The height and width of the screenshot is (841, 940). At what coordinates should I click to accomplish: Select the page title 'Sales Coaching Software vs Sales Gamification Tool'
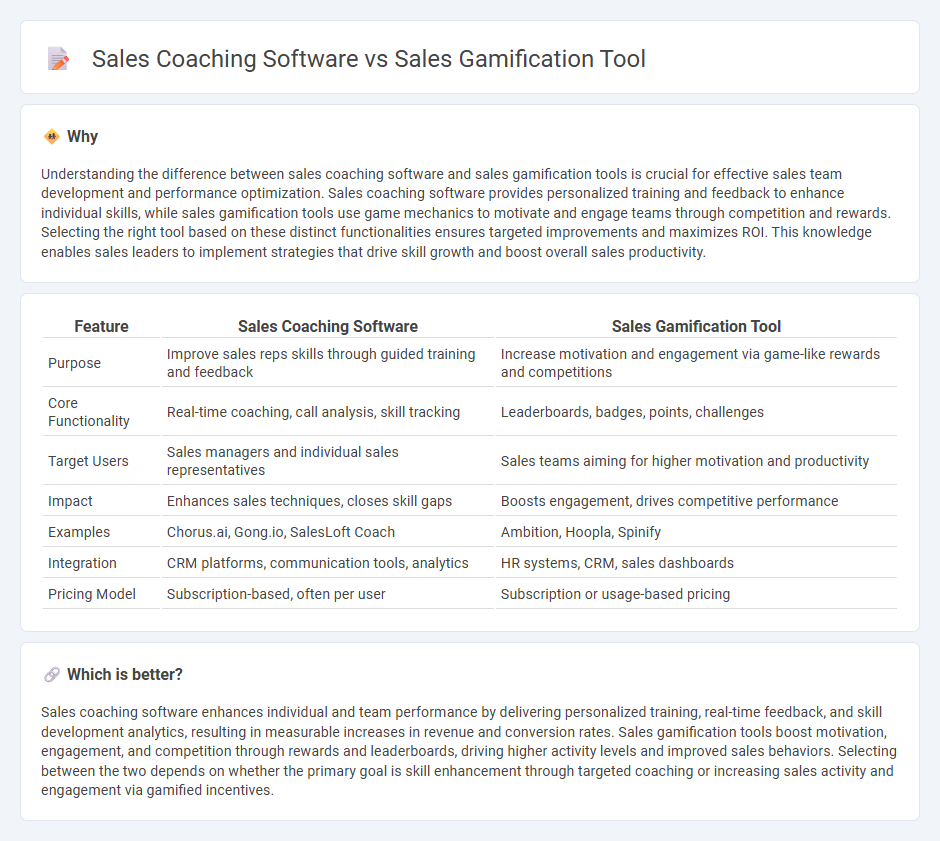click(x=368, y=59)
